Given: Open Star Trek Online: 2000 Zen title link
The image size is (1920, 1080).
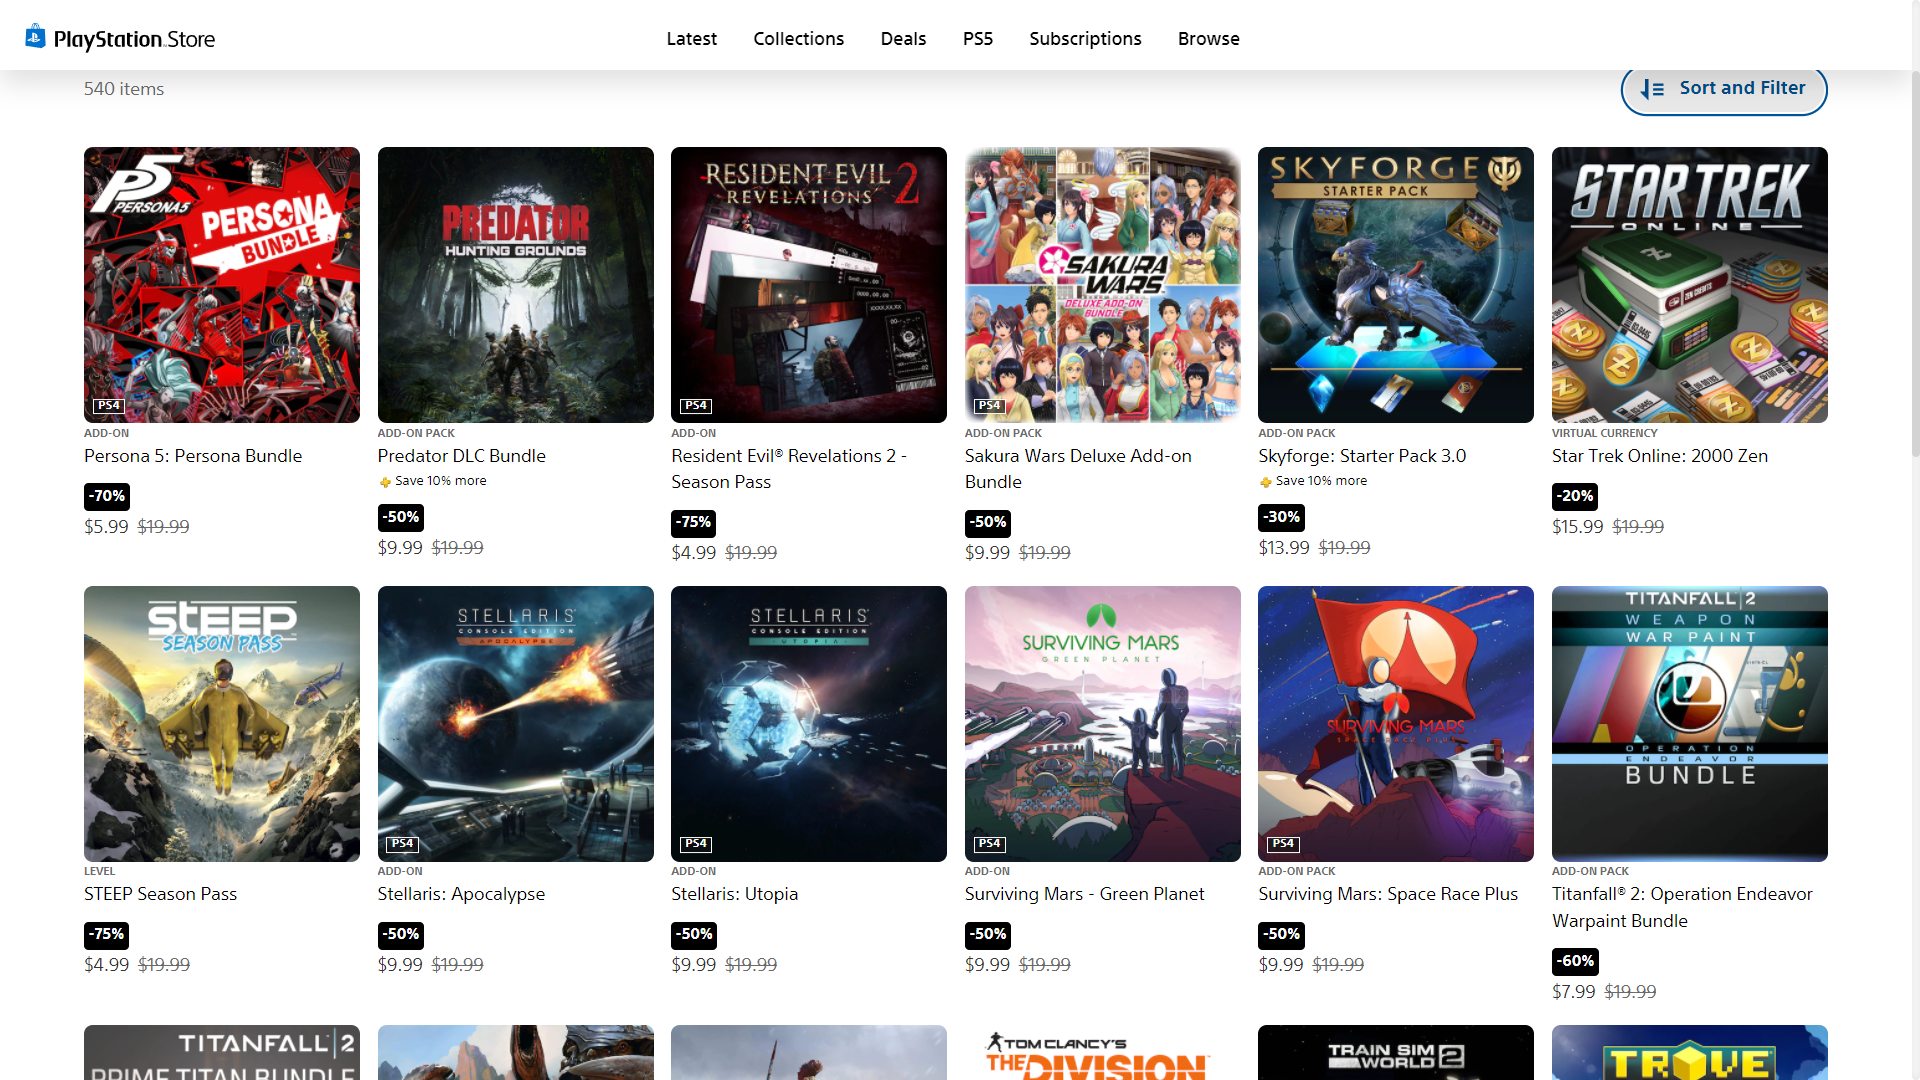Looking at the screenshot, I should tap(1659, 456).
